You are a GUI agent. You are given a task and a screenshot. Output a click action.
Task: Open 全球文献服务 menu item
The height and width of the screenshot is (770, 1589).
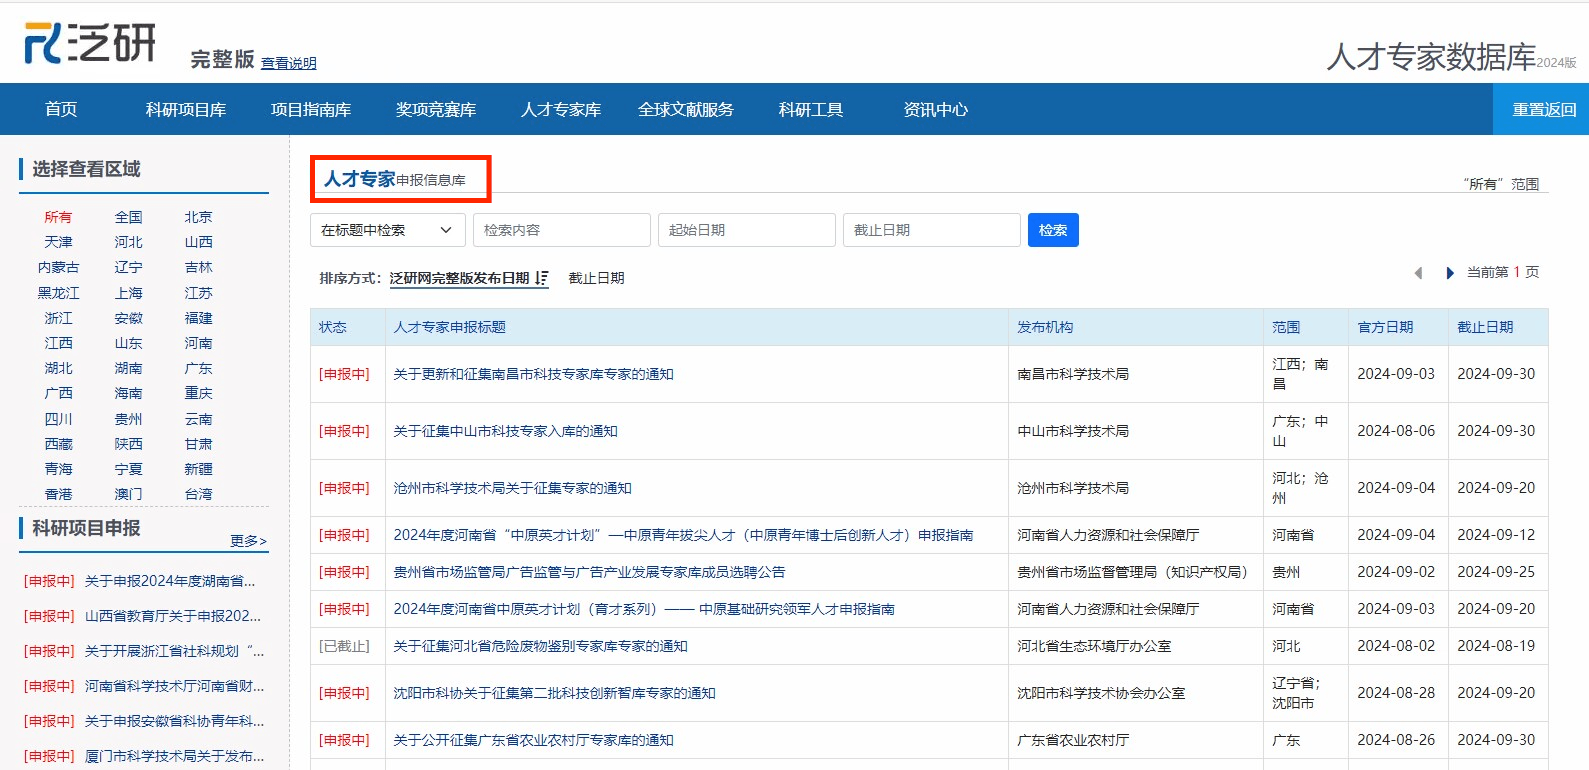(x=686, y=109)
